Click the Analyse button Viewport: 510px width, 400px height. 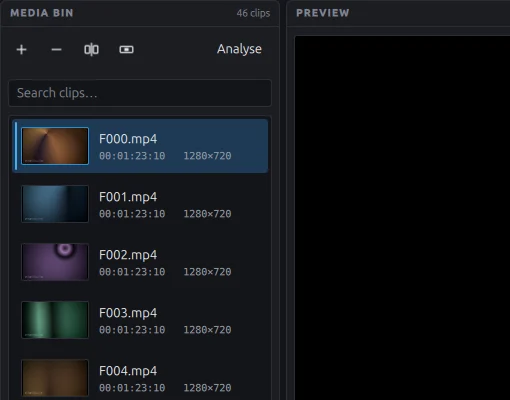[239, 49]
